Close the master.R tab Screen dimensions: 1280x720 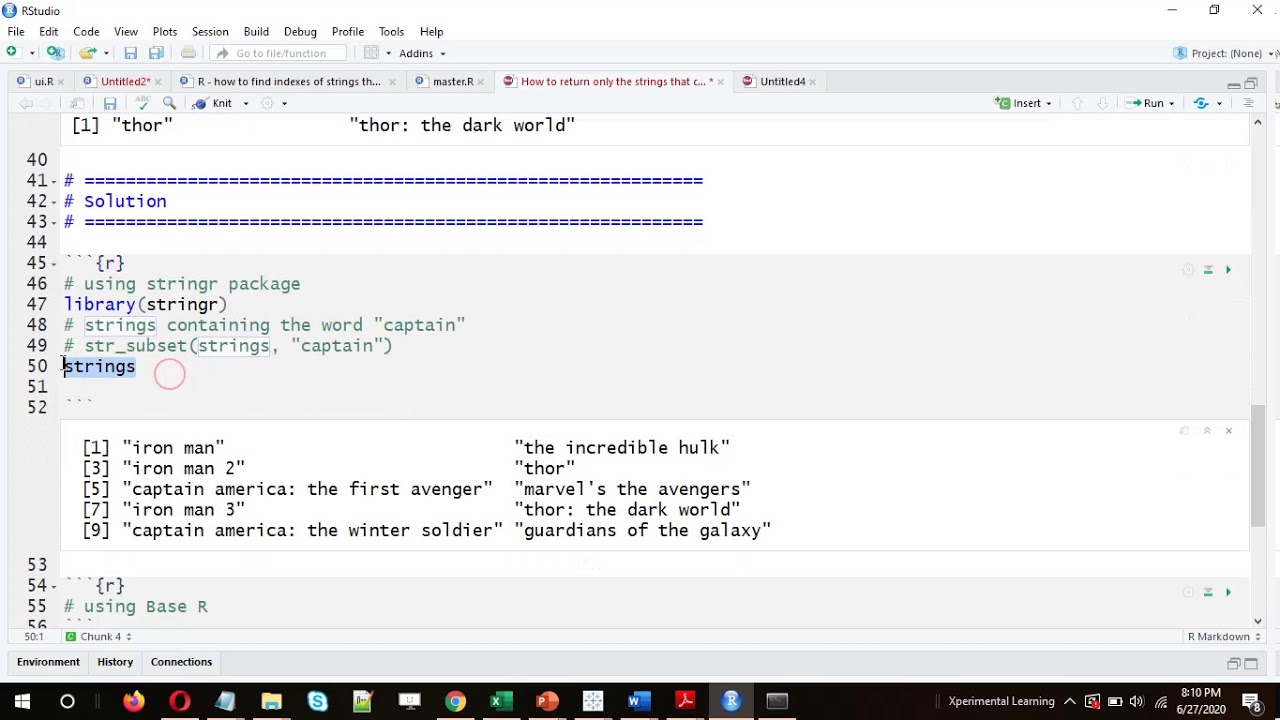(x=481, y=82)
